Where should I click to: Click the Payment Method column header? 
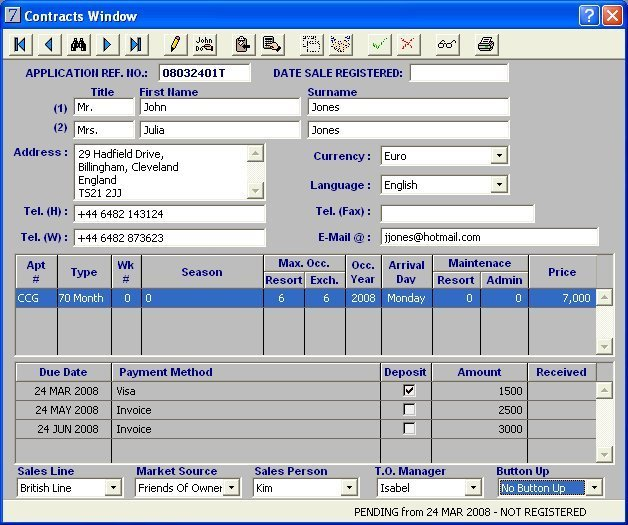tap(246, 372)
